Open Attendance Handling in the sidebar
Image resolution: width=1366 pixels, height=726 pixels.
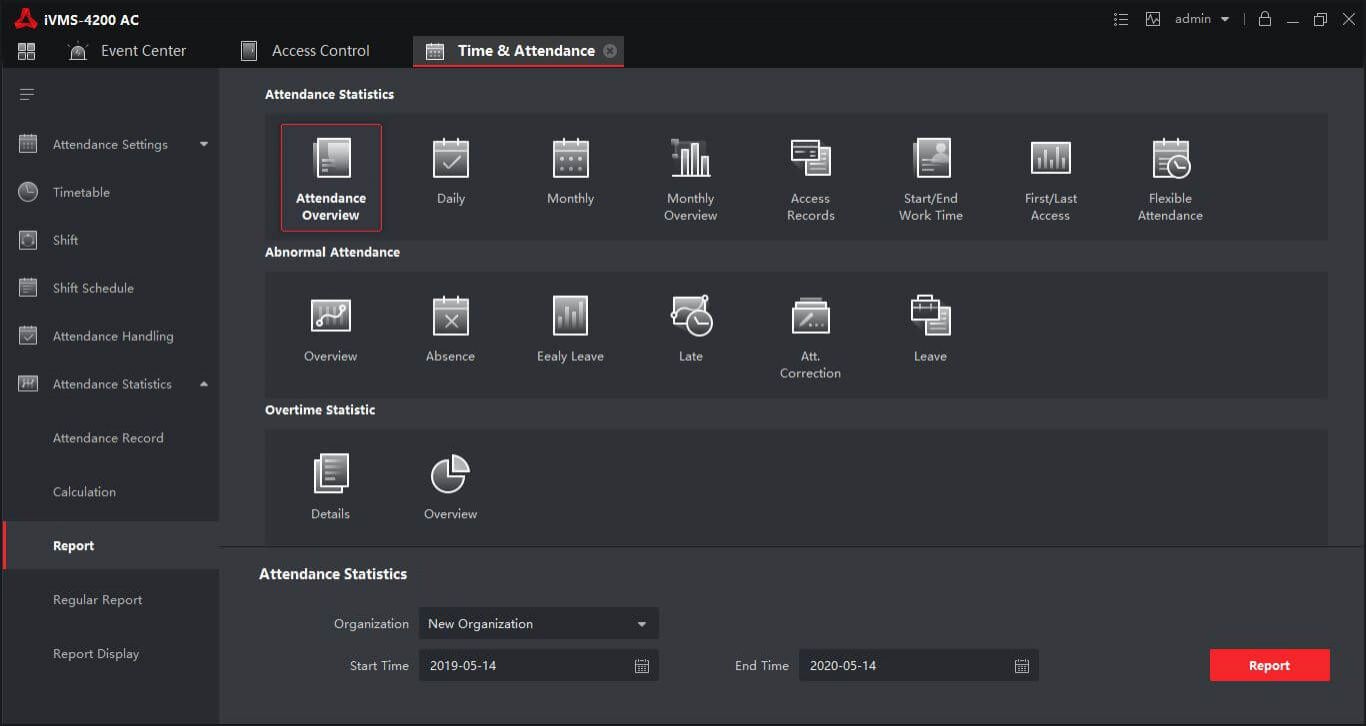pyautogui.click(x=111, y=336)
